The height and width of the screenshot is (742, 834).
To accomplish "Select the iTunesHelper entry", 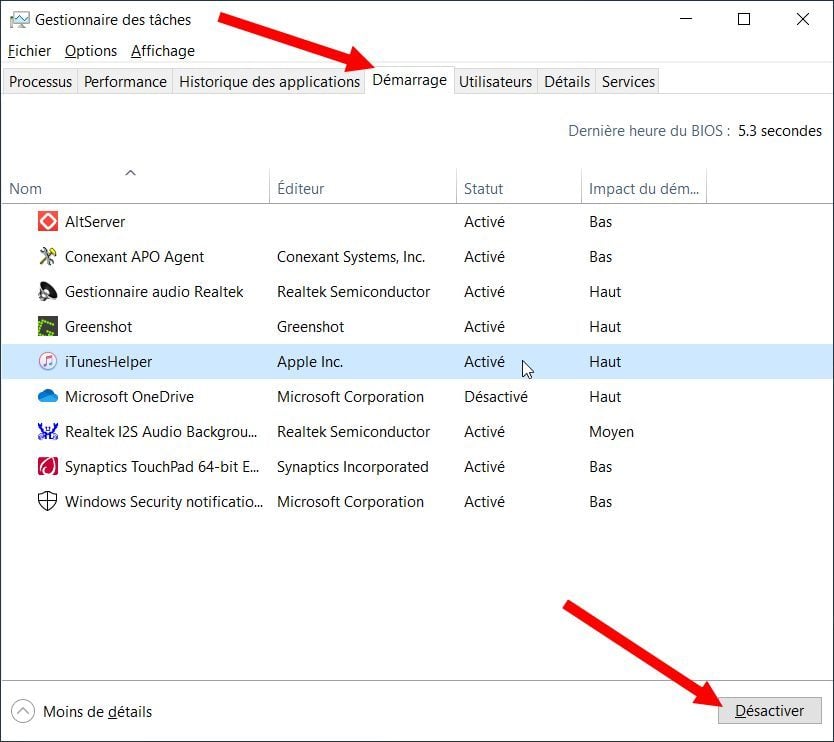I will click(x=109, y=362).
